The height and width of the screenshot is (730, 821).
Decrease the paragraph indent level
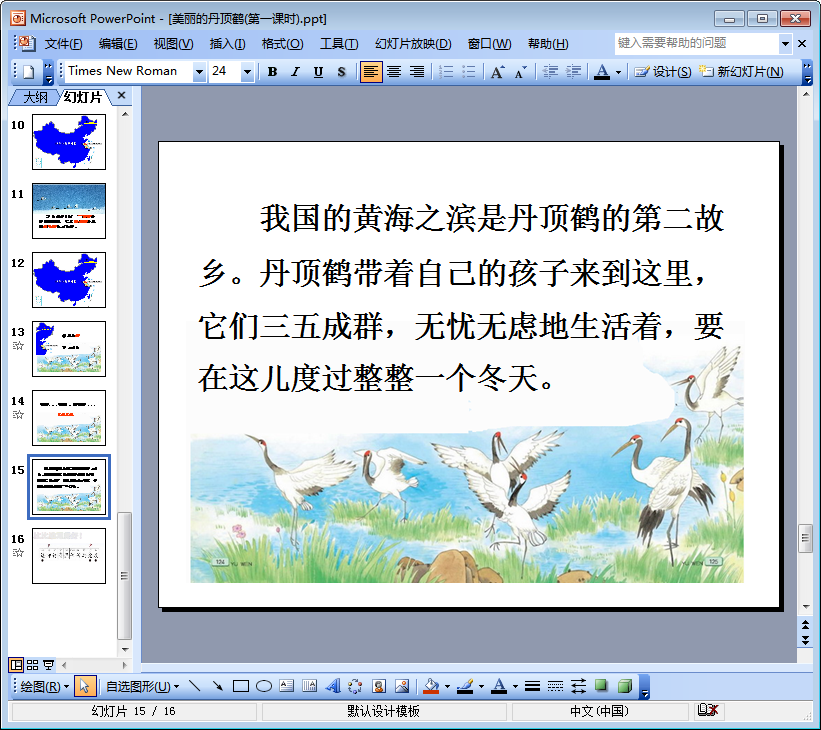550,72
